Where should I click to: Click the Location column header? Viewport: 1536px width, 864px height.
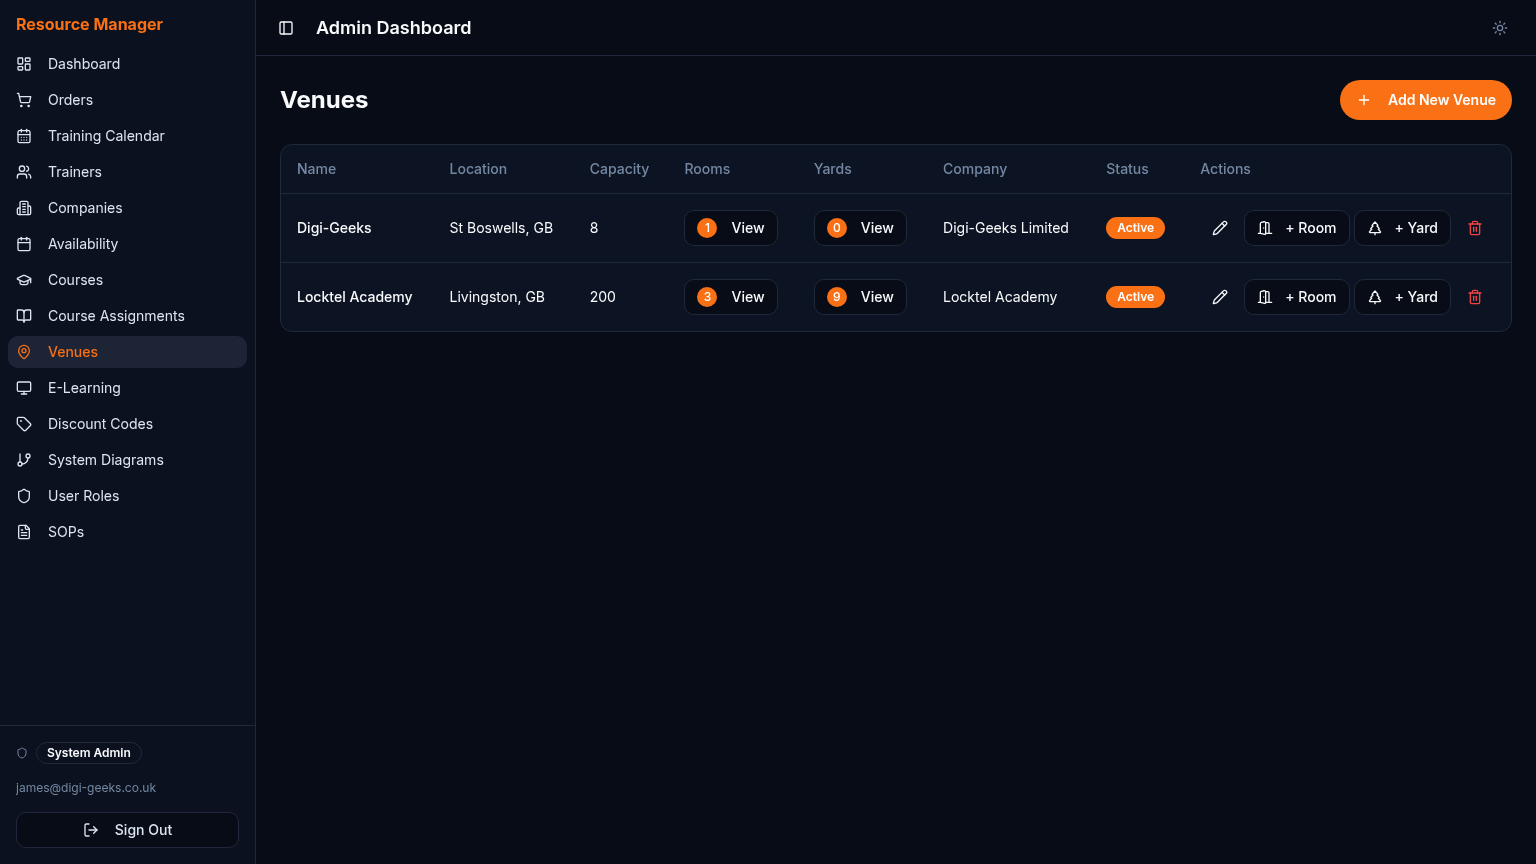[478, 169]
